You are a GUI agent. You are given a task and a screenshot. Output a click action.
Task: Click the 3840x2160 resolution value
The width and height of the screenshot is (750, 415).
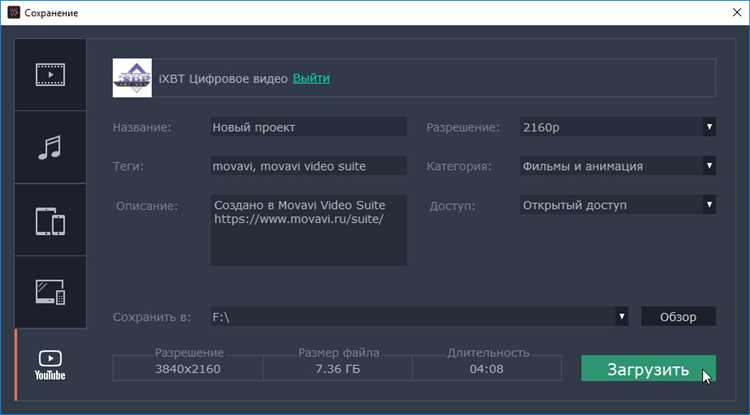click(188, 369)
